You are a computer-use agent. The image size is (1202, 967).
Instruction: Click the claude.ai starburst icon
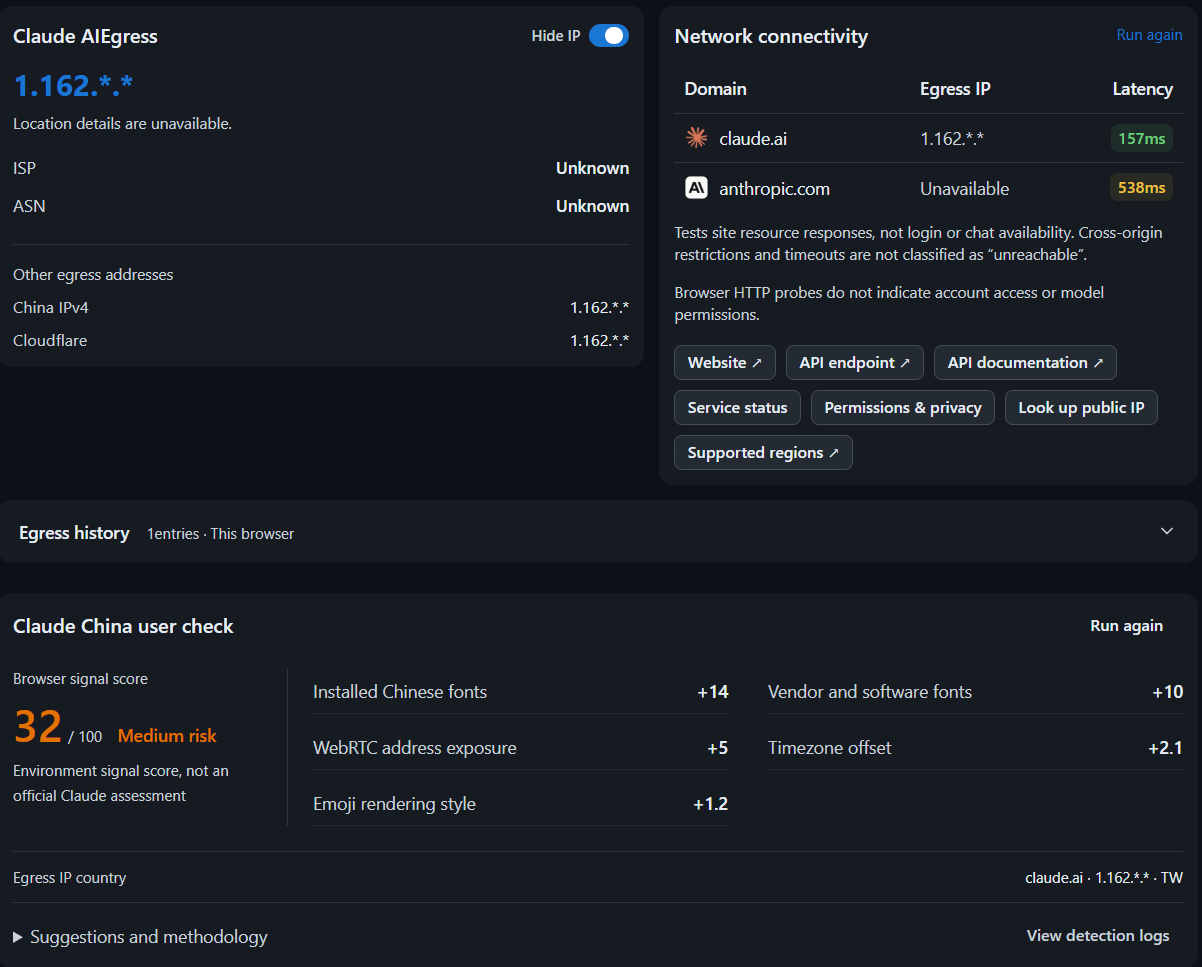pos(696,138)
